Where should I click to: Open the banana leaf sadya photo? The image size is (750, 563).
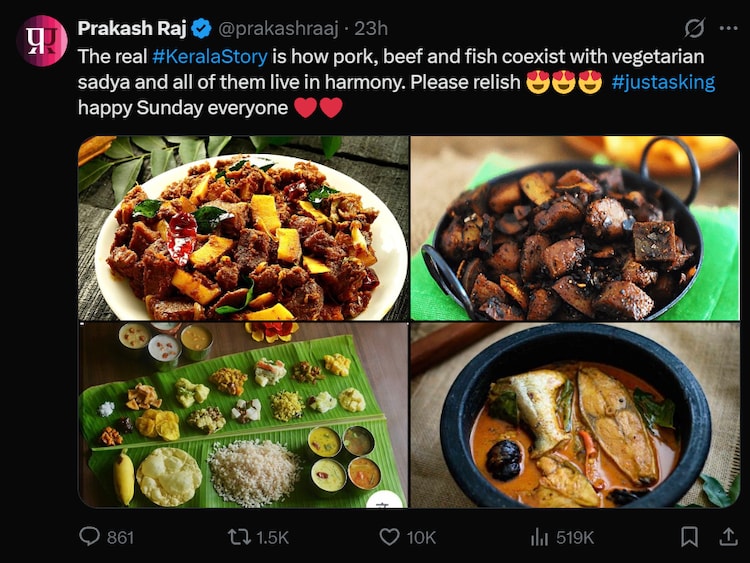pyautogui.click(x=243, y=415)
